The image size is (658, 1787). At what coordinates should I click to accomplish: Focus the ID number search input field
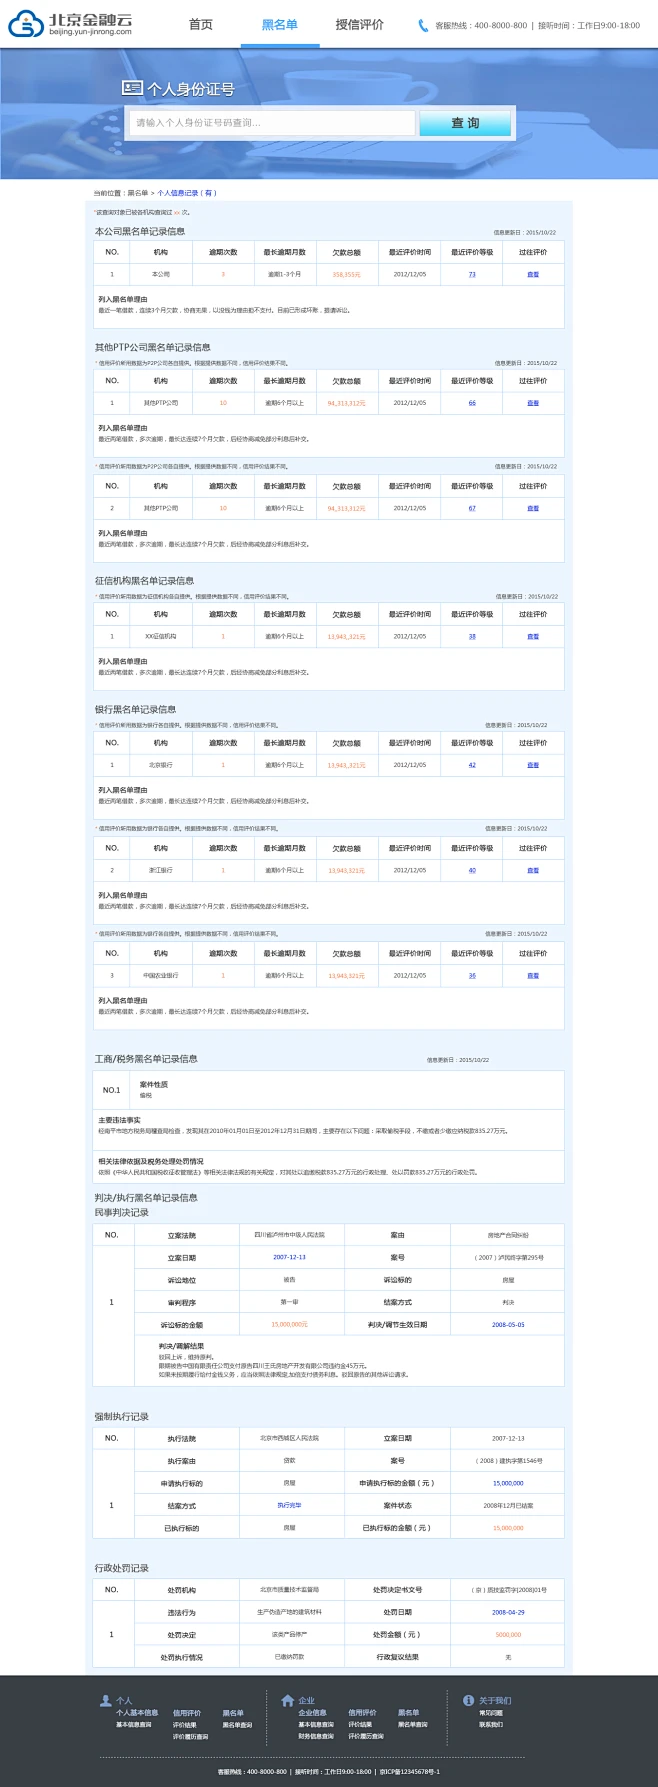pos(272,123)
